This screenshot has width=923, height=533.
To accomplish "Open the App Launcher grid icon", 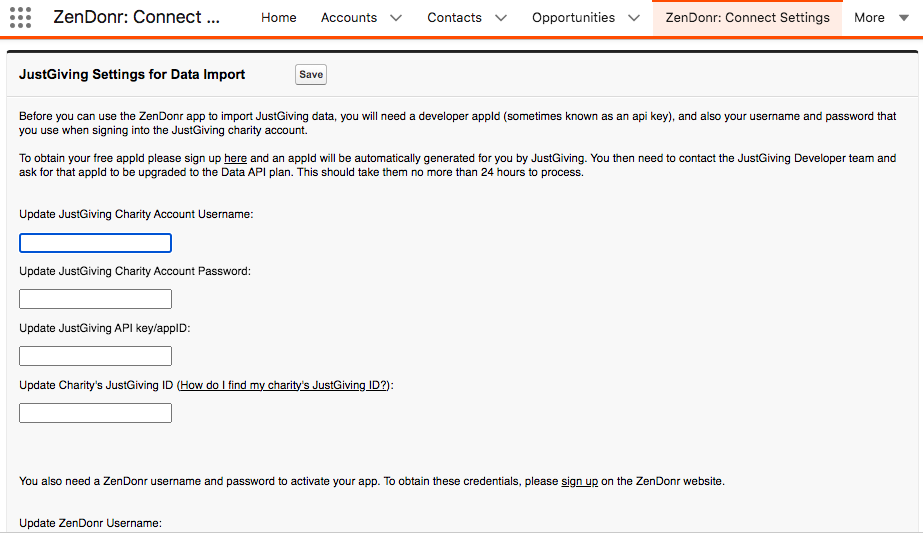I will coord(20,17).
